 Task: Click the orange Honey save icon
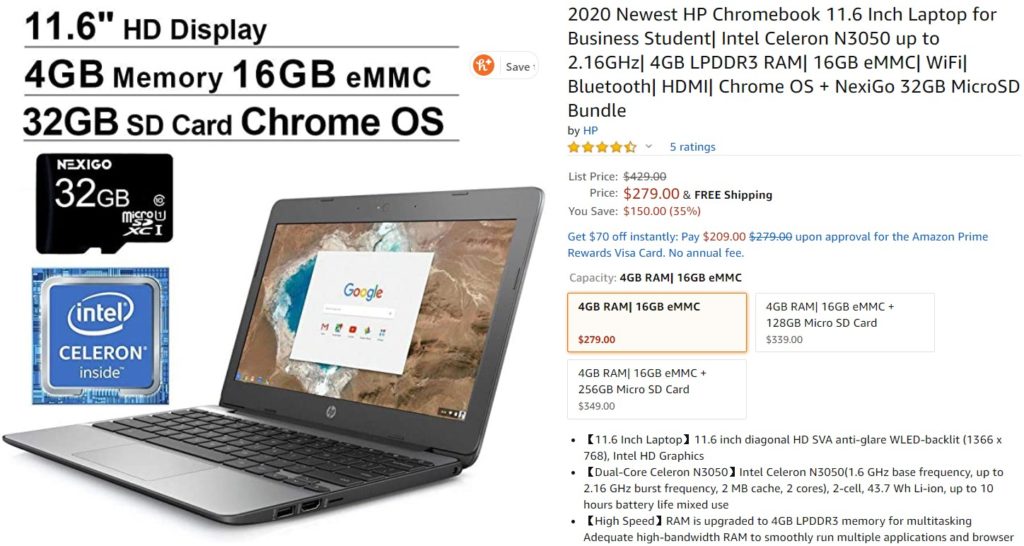(484, 66)
